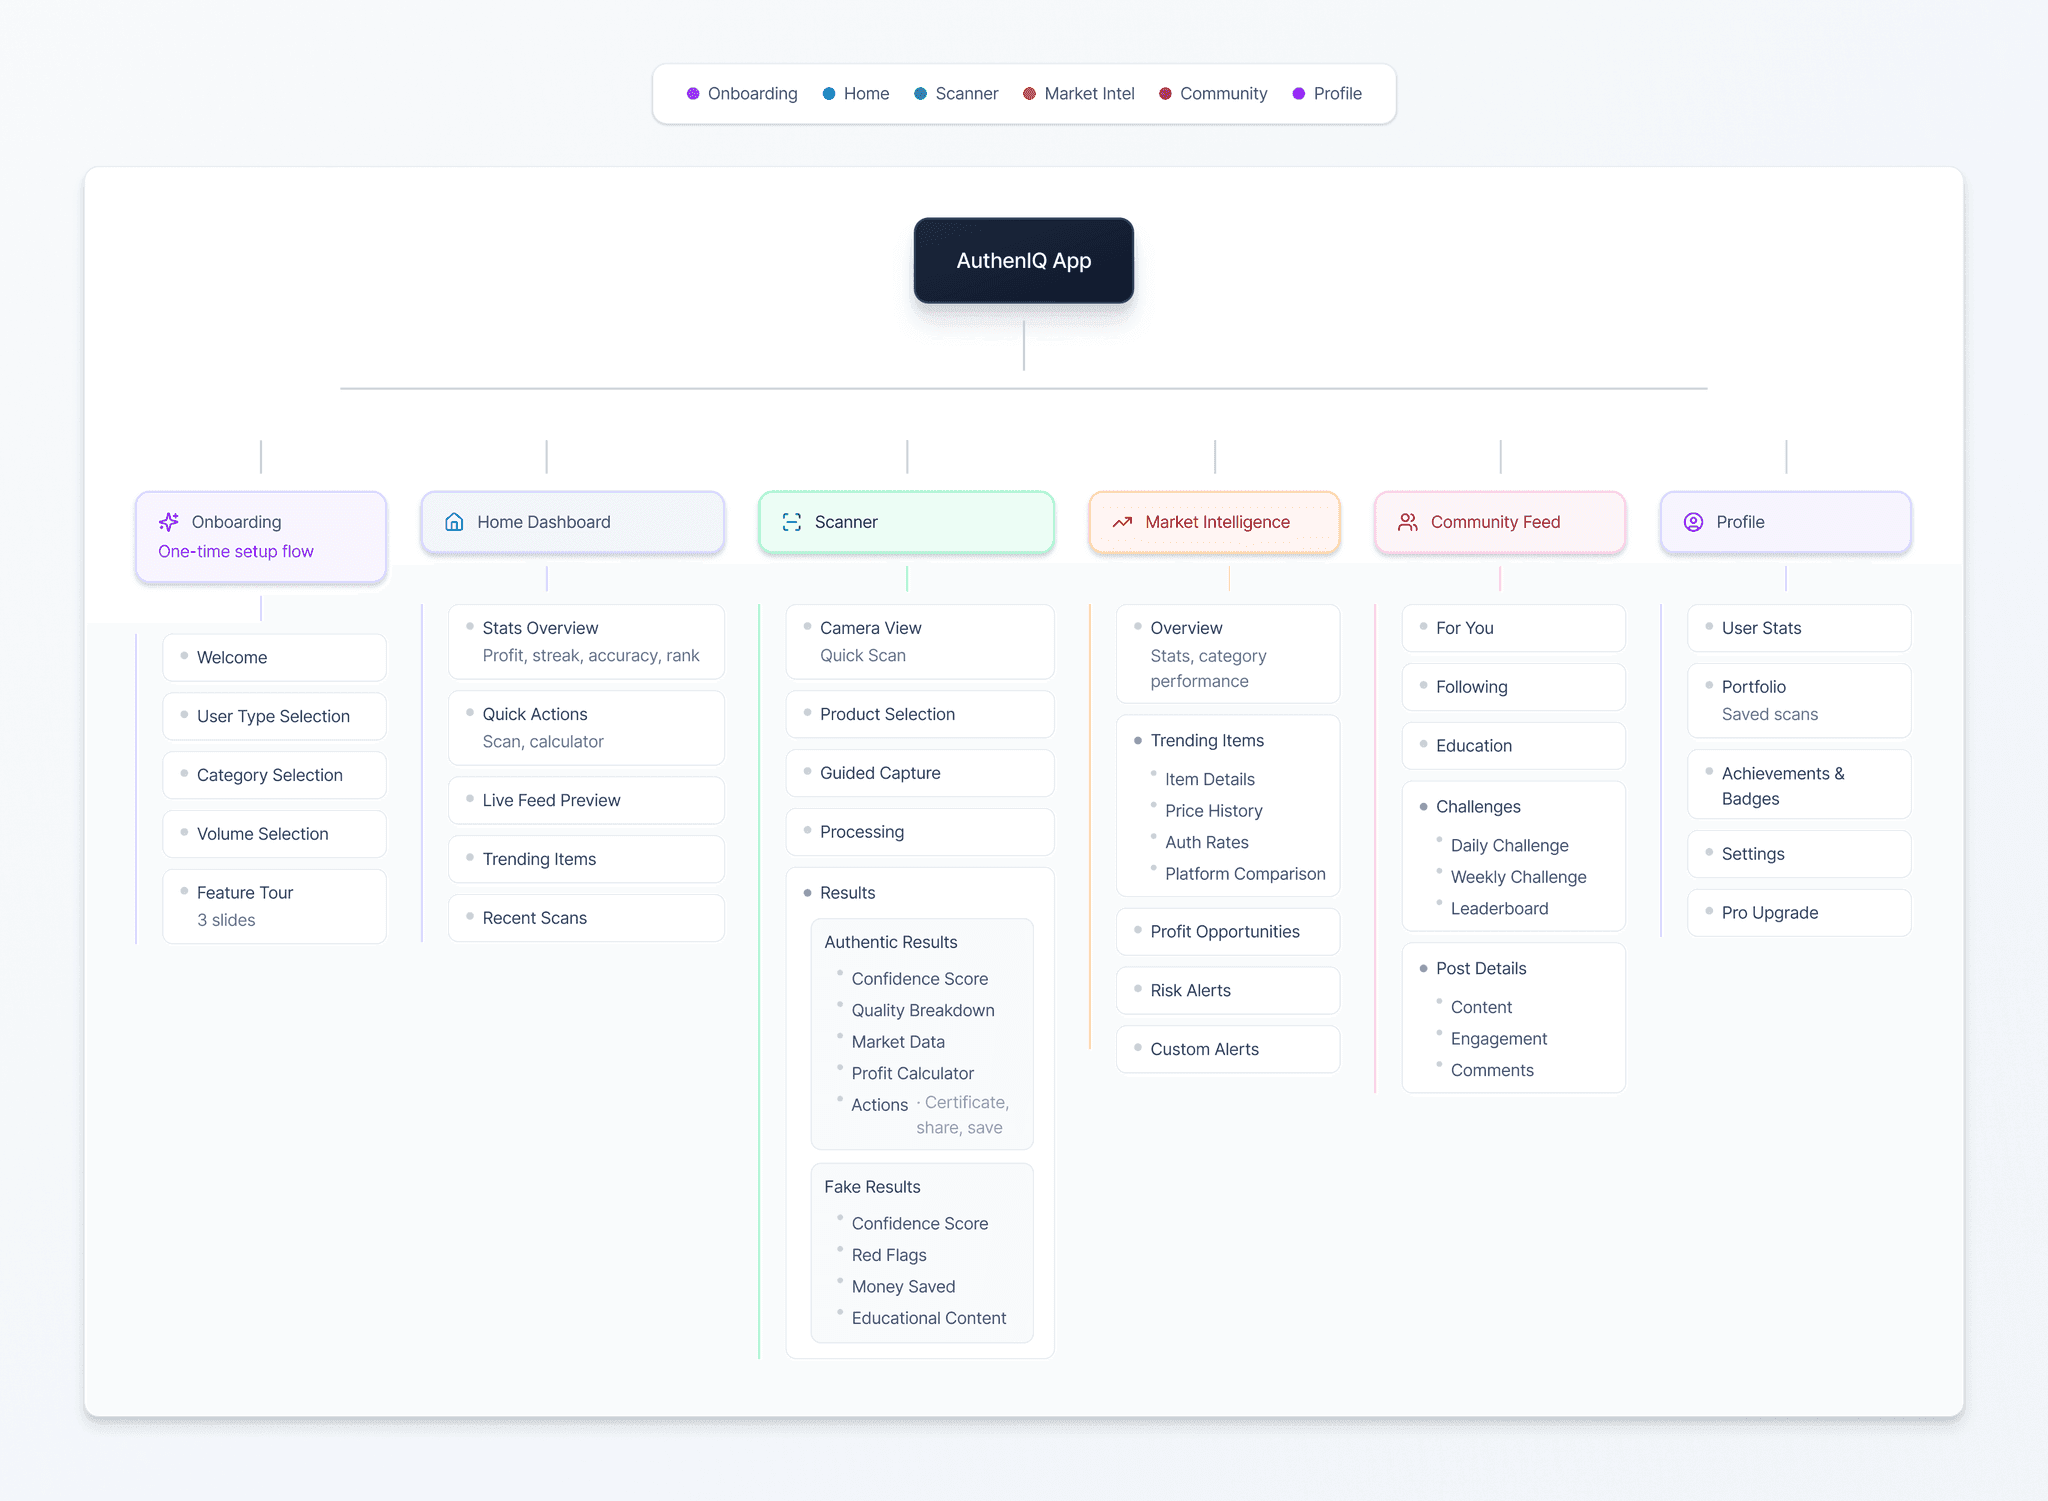Click the Onboarding sparkle icon

(169, 522)
